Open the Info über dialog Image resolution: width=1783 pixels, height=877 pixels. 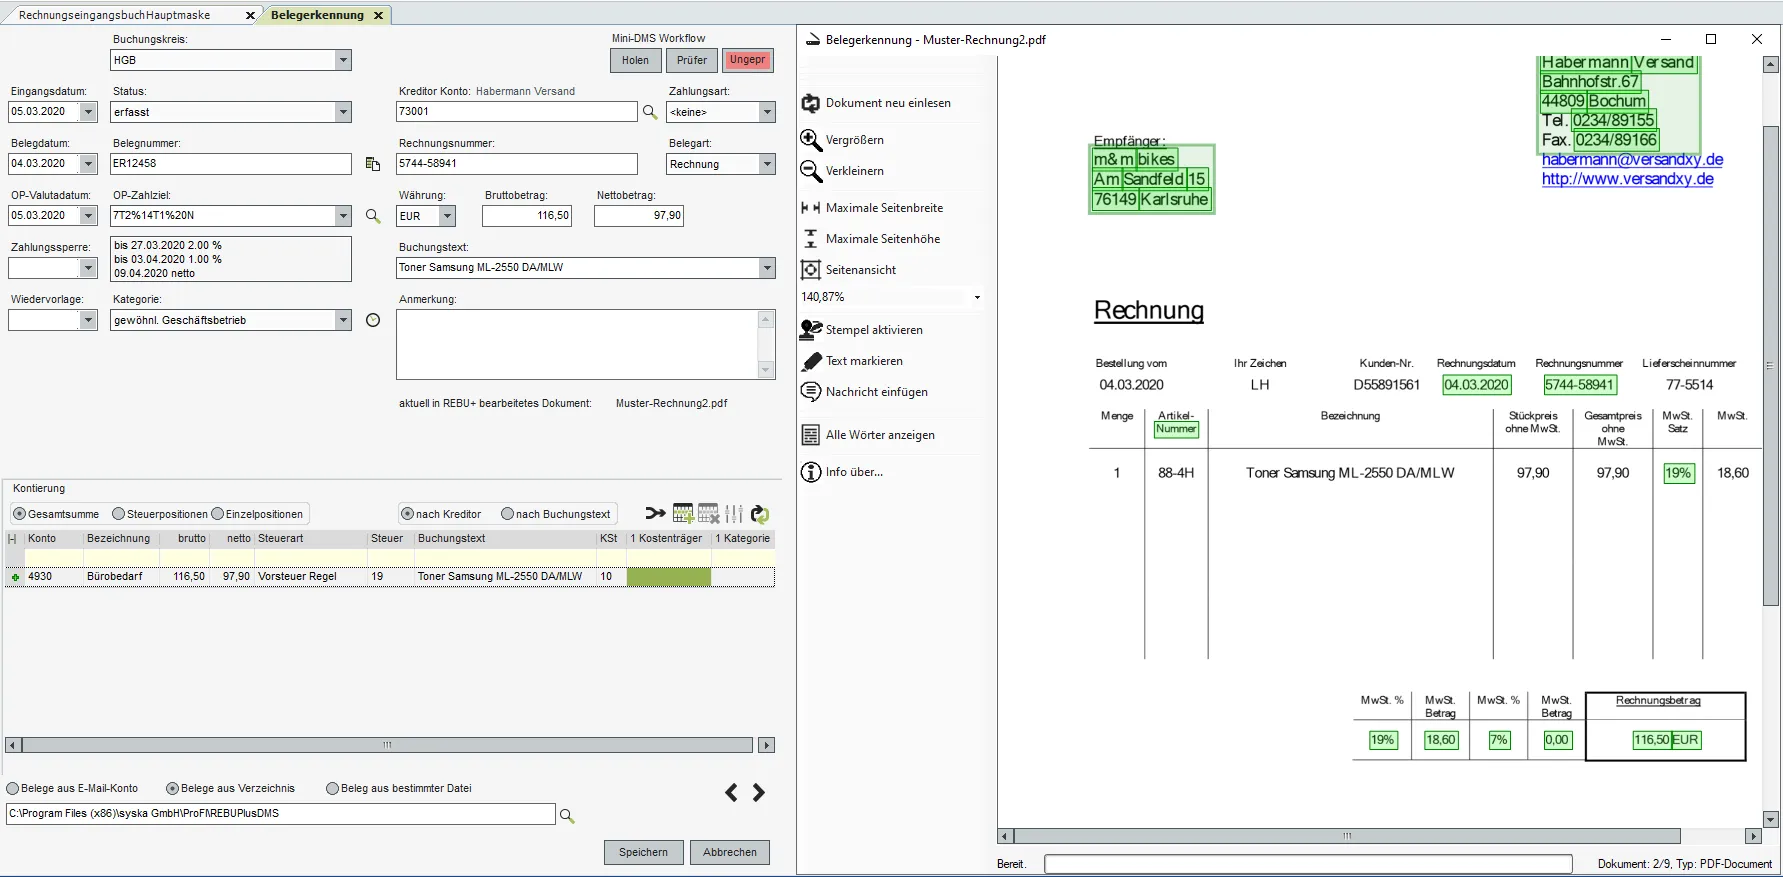811,472
